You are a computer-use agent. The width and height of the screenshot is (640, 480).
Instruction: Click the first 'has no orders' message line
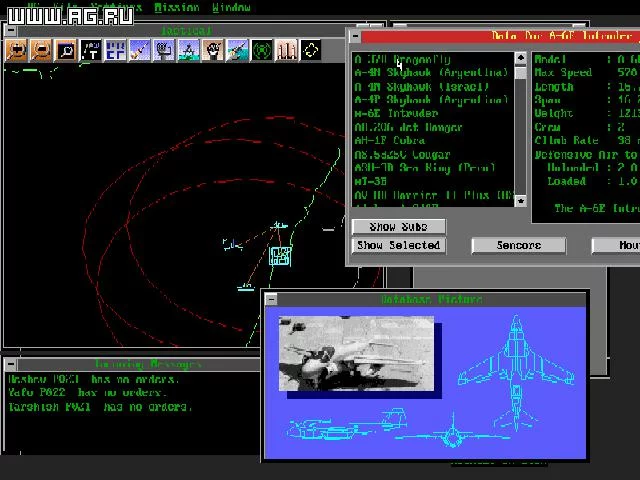[x=93, y=379]
